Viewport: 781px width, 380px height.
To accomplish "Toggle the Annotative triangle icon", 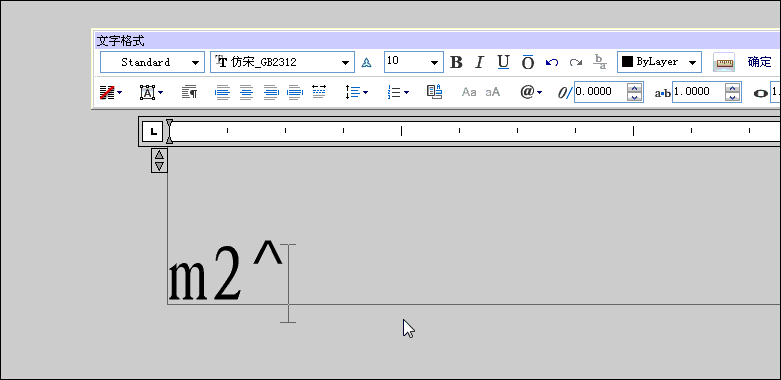I will tap(366, 63).
